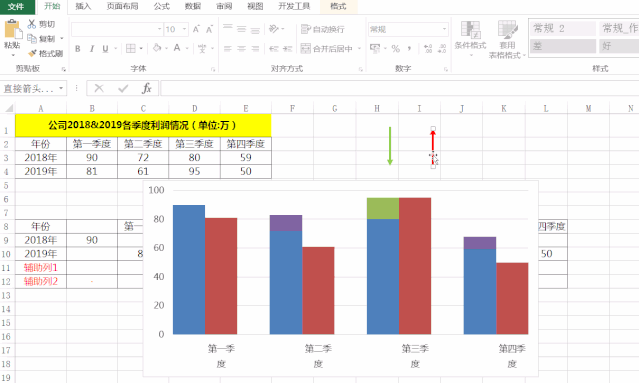Image resolution: width=639 pixels, height=383 pixels.
Task: Click the text orientation icon
Action: 274,29
